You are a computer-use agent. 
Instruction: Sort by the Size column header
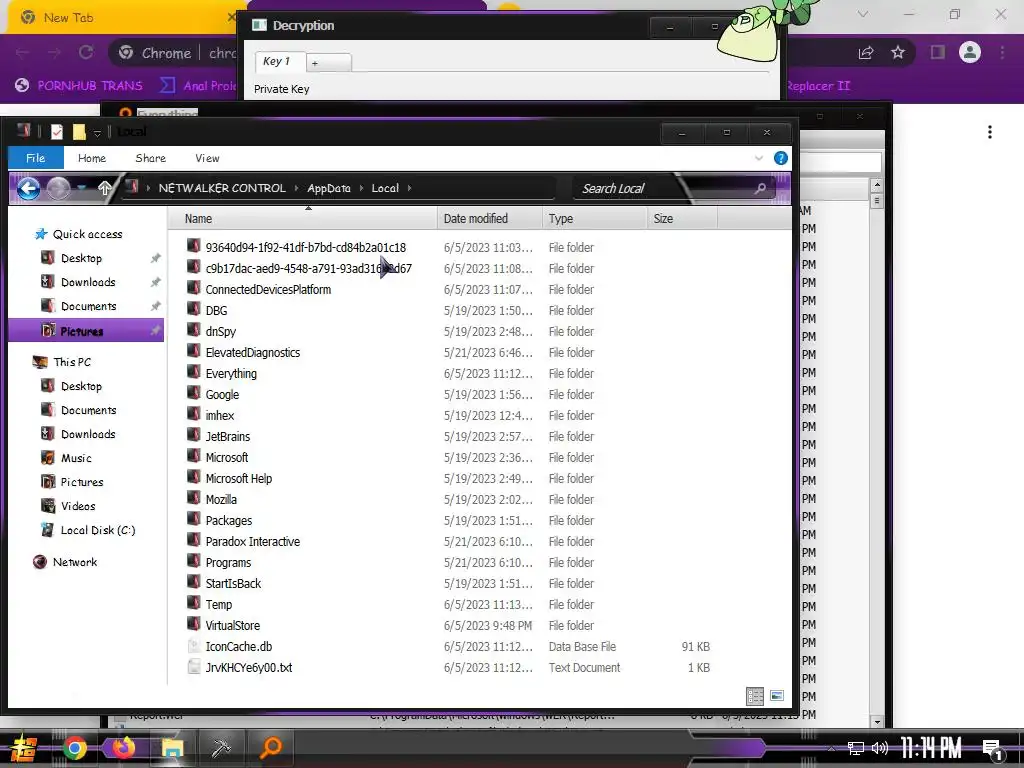click(x=682, y=219)
